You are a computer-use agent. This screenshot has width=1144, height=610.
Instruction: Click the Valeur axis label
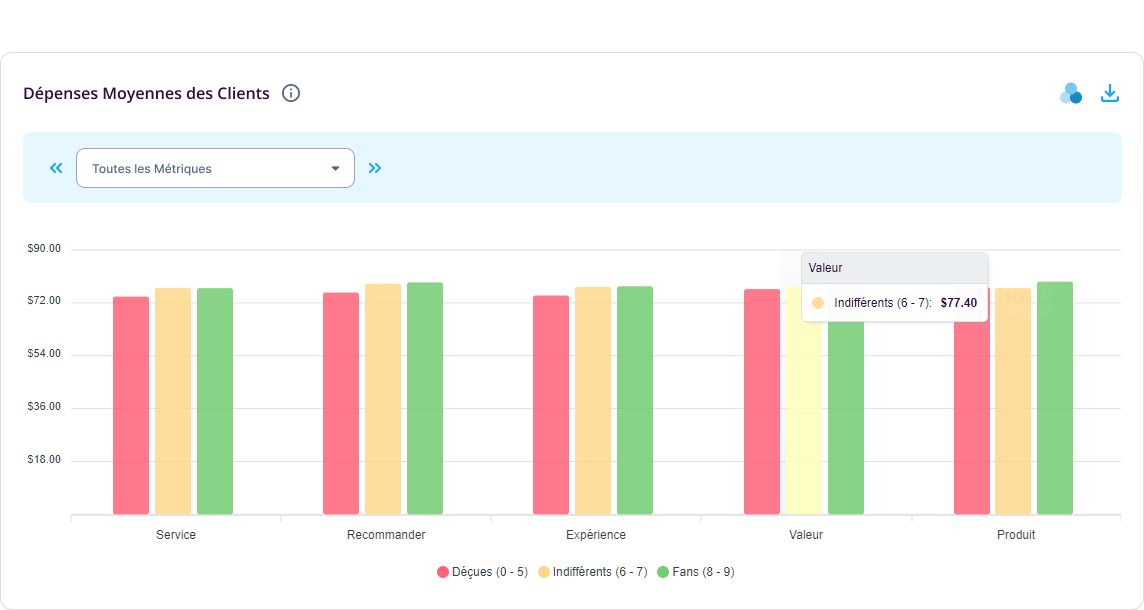click(x=806, y=535)
